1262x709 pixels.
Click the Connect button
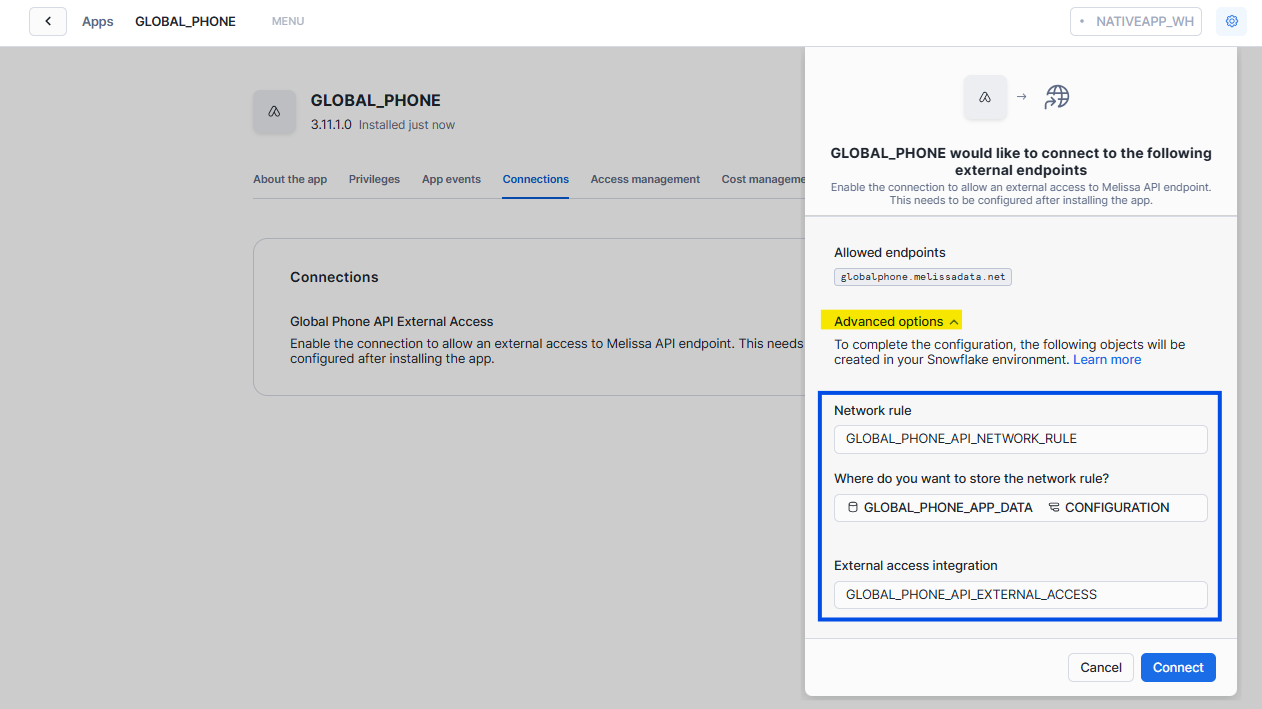coord(1178,667)
